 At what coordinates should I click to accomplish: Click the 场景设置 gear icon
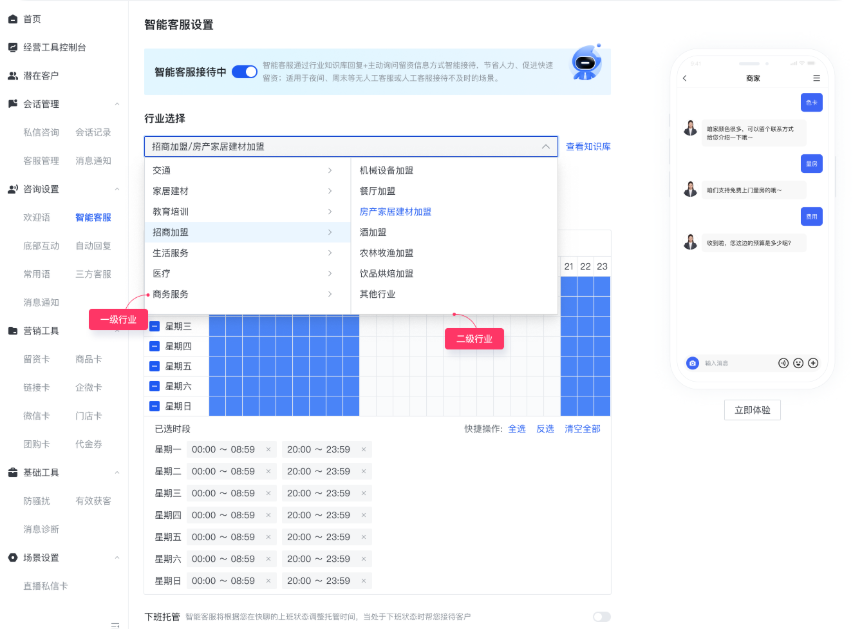coord(13,558)
